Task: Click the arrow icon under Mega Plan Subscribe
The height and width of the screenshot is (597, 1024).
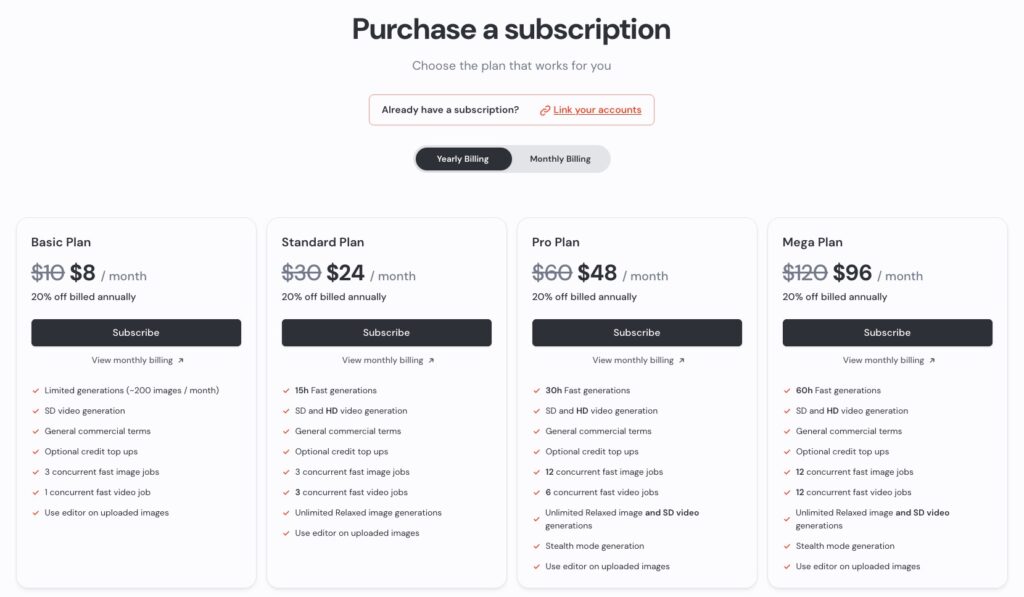Action: click(x=932, y=361)
